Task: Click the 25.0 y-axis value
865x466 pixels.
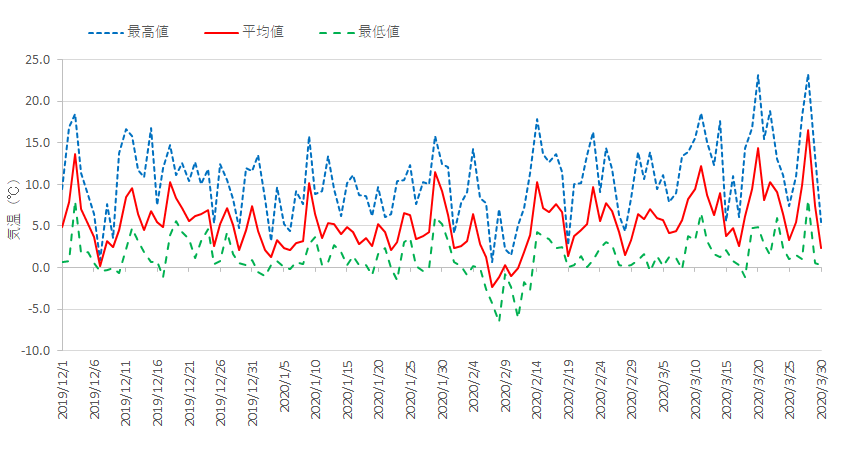Action: 38,60
